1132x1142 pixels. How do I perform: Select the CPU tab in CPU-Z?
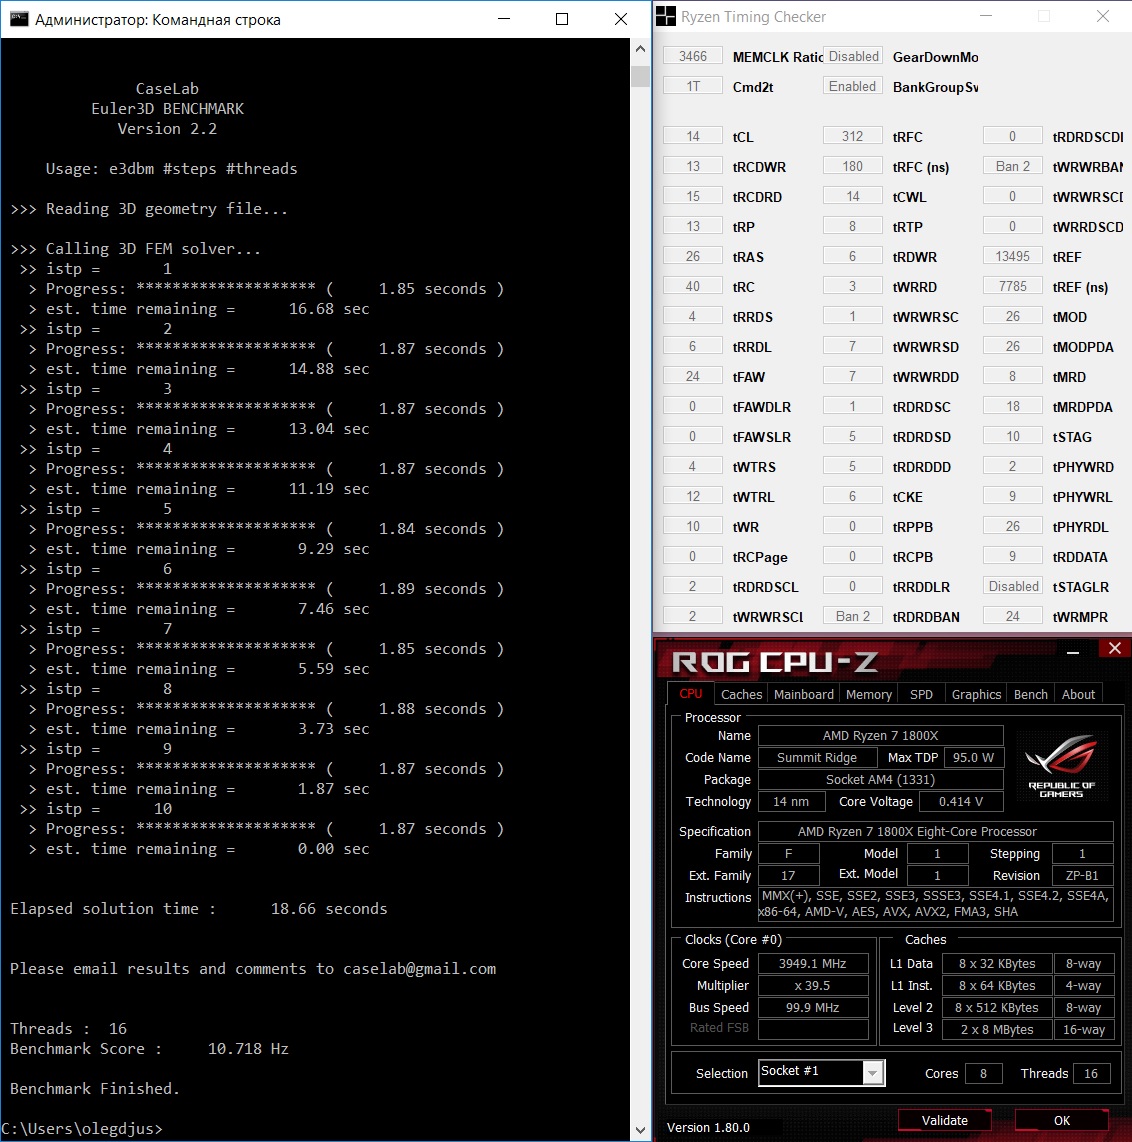(691, 693)
